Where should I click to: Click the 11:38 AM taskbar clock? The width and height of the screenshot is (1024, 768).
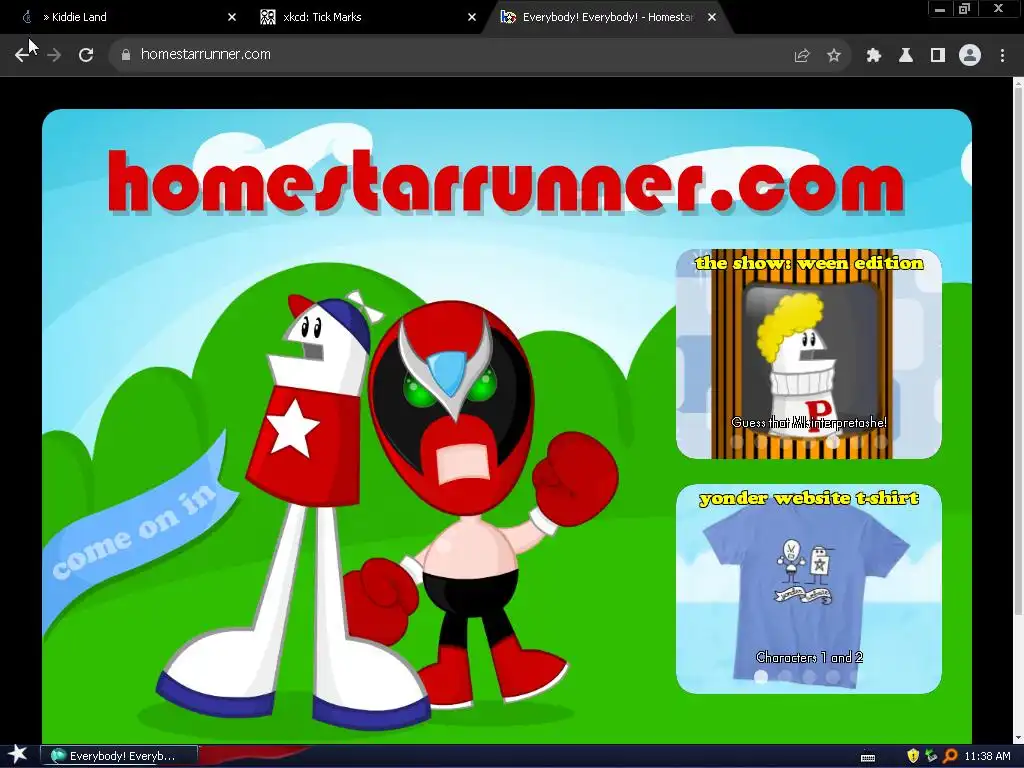click(987, 756)
